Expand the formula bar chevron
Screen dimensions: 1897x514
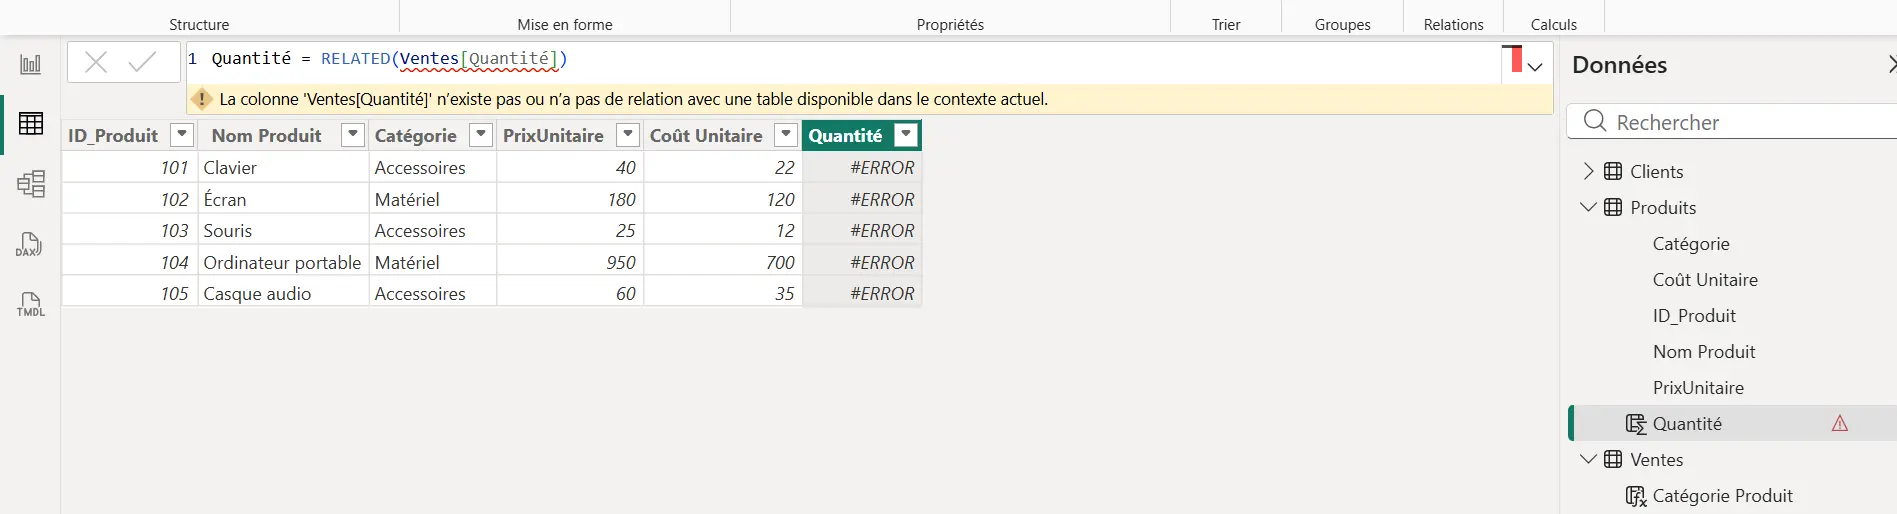tap(1535, 67)
